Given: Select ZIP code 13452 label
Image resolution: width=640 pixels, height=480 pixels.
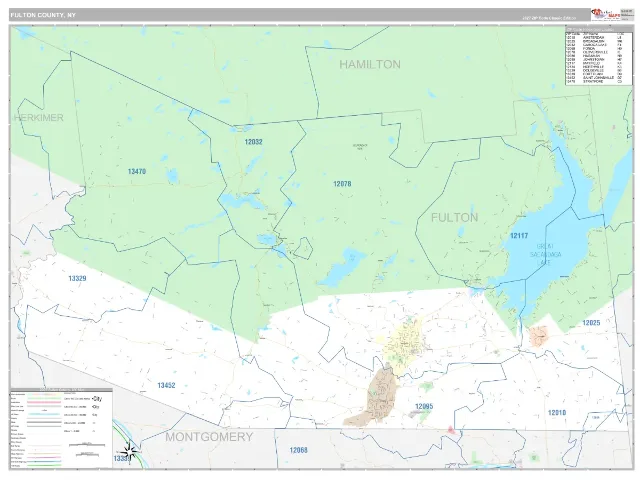Looking at the screenshot, I should (x=167, y=385).
